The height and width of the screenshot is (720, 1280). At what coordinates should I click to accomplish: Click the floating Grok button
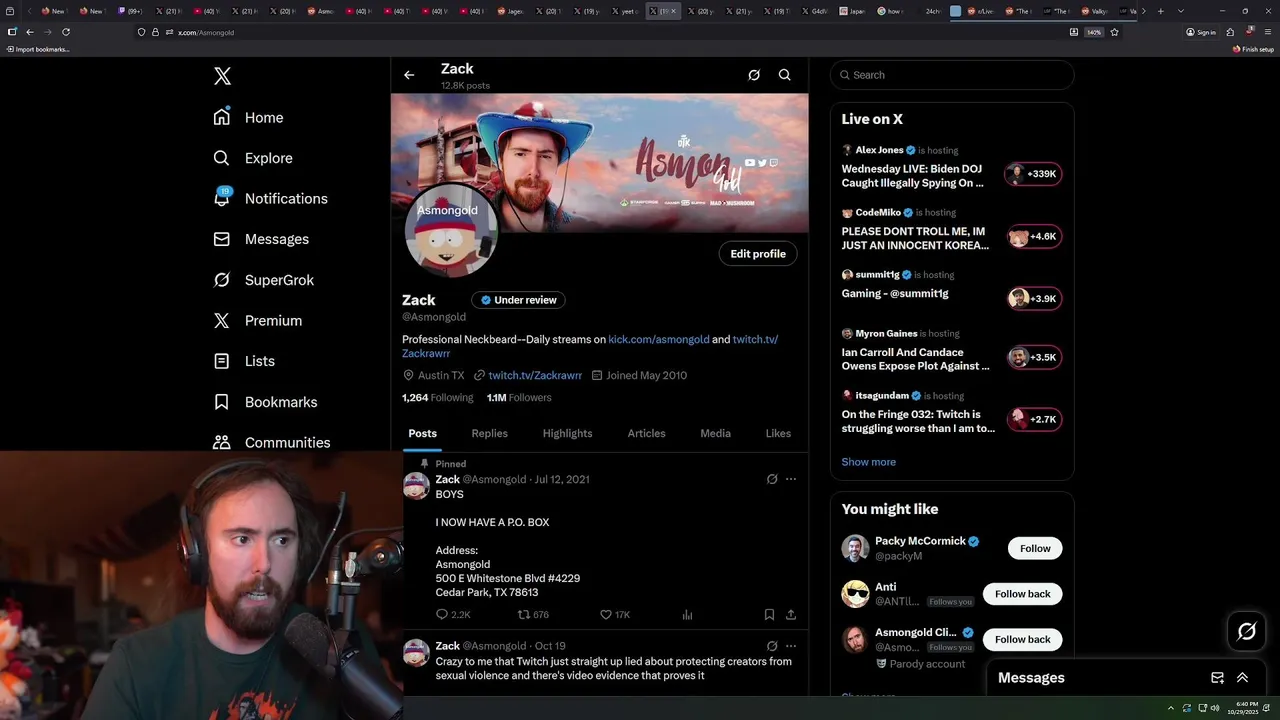coord(1247,631)
